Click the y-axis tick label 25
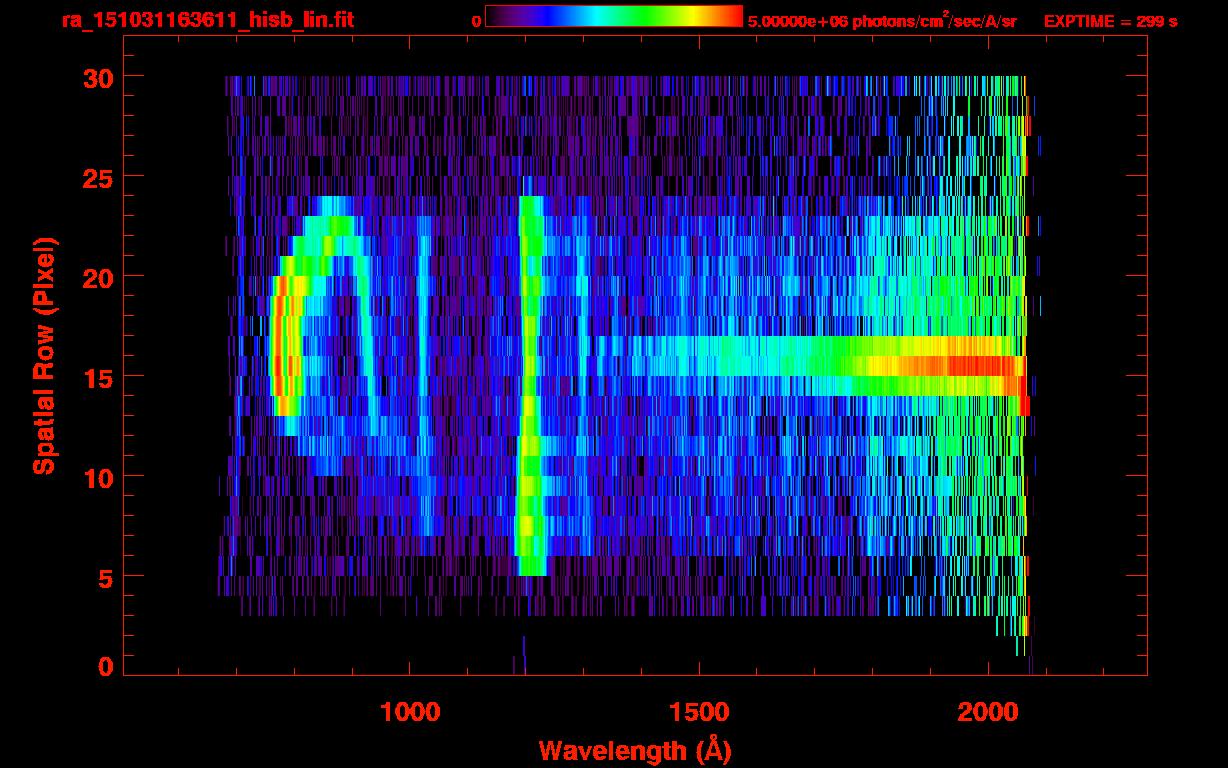The height and width of the screenshot is (768, 1228). 97,177
